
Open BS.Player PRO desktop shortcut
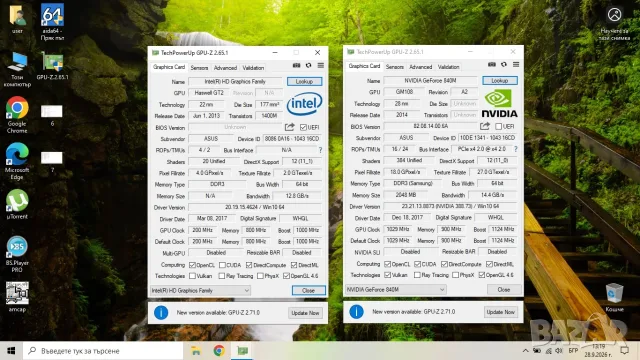(17, 254)
